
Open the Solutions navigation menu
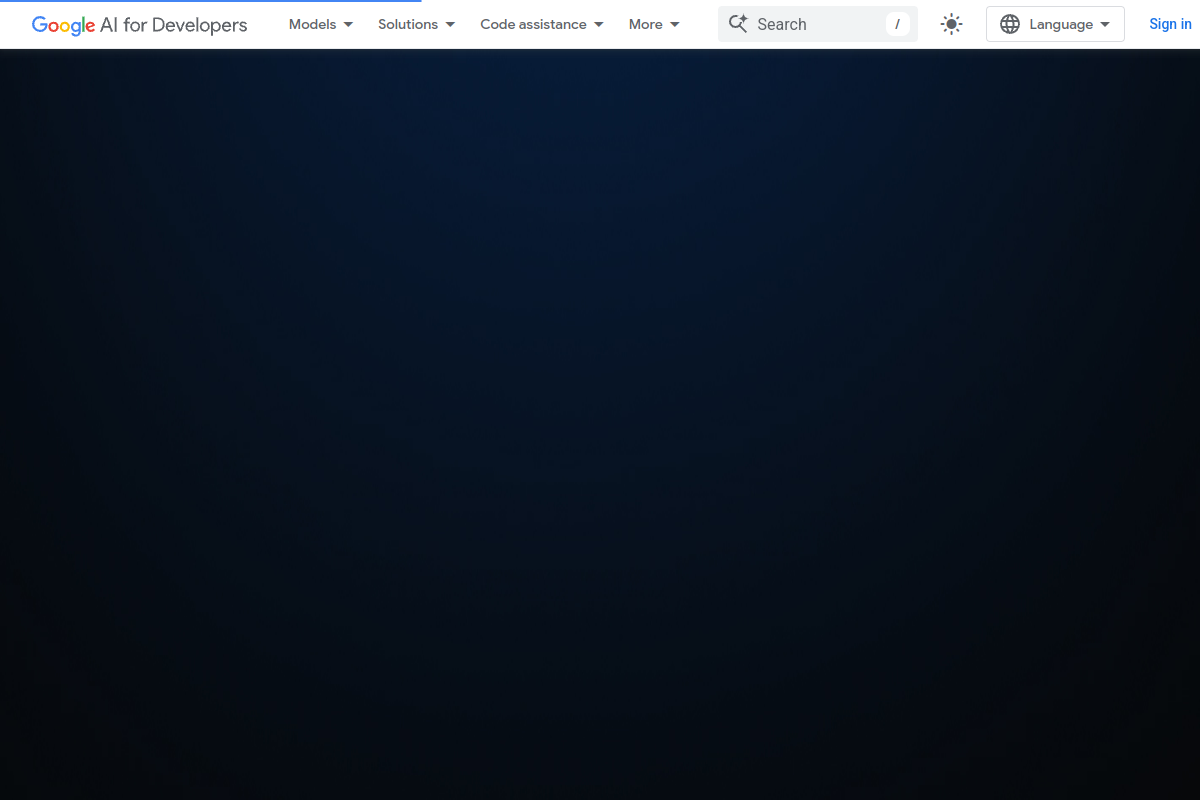[x=408, y=24]
